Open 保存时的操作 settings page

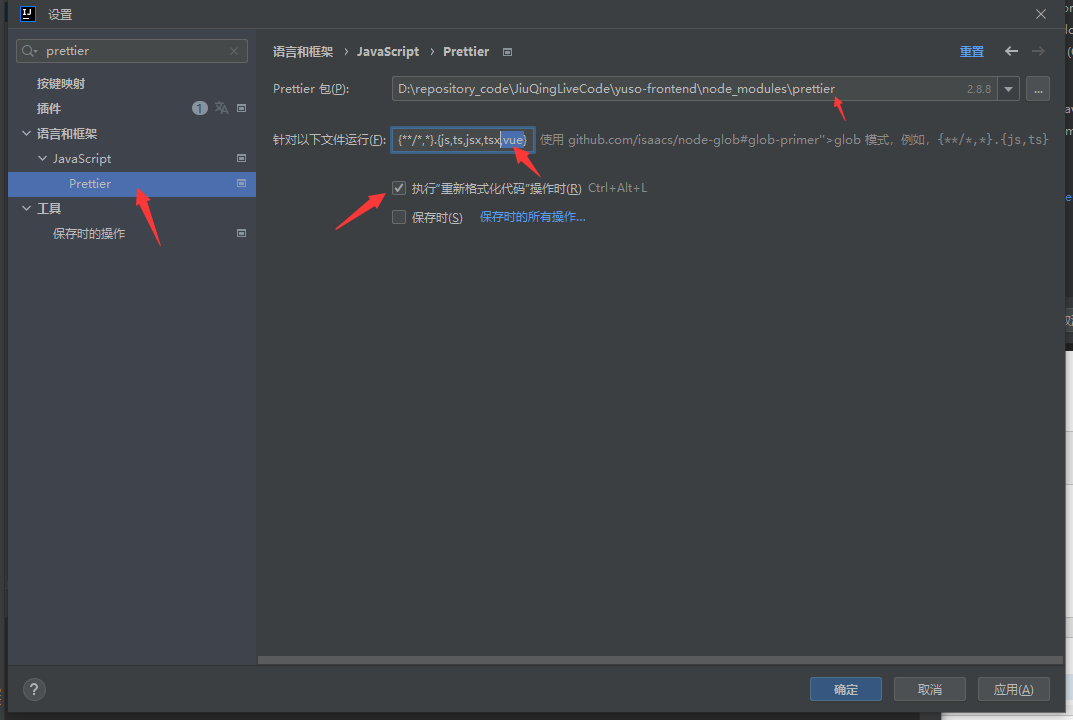(89, 233)
